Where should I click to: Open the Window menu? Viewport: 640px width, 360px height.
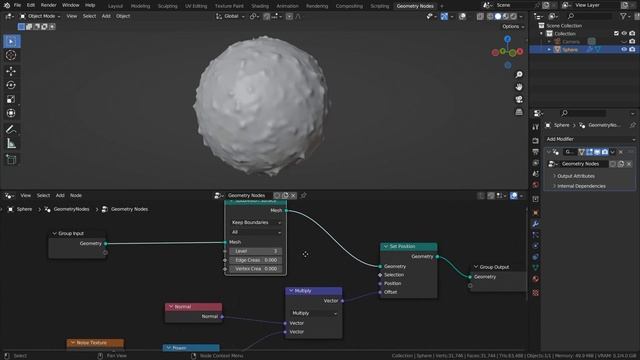coord(71,5)
